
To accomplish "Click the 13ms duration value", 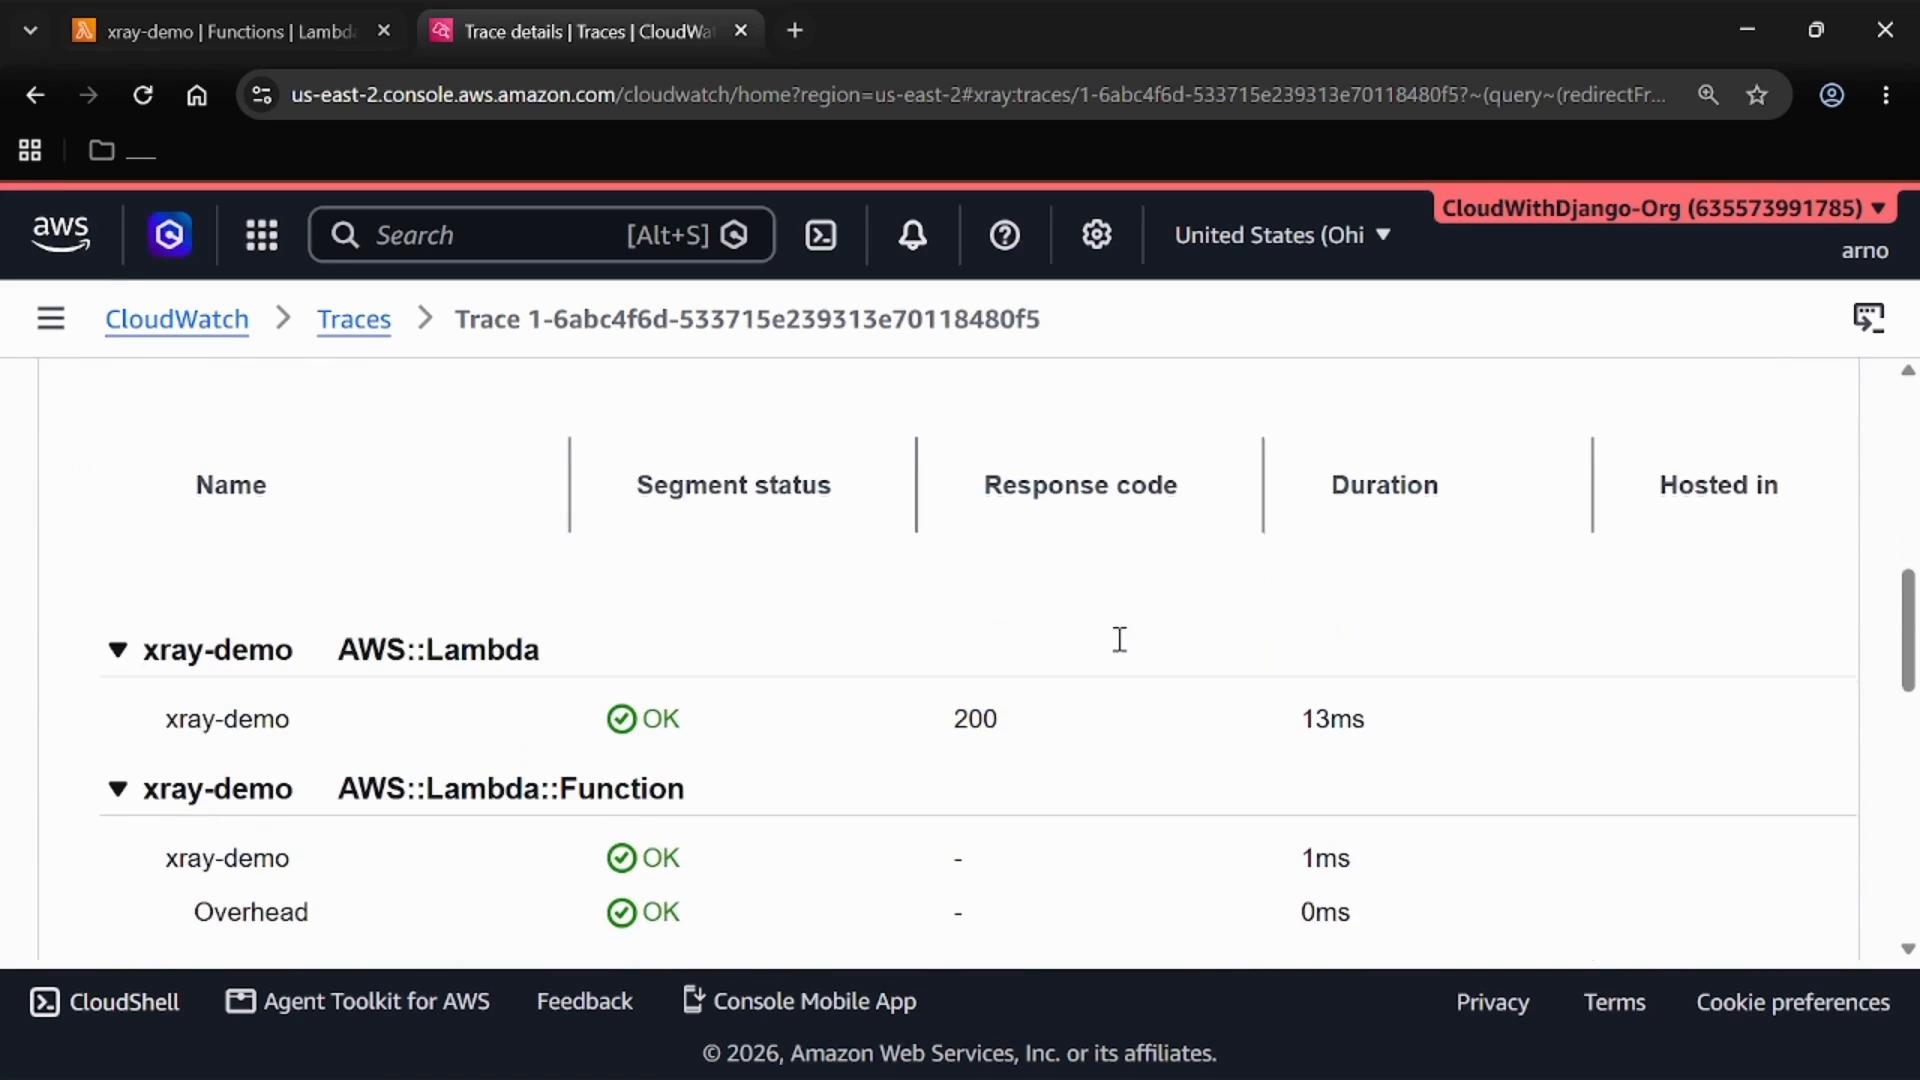I will pos(1333,719).
